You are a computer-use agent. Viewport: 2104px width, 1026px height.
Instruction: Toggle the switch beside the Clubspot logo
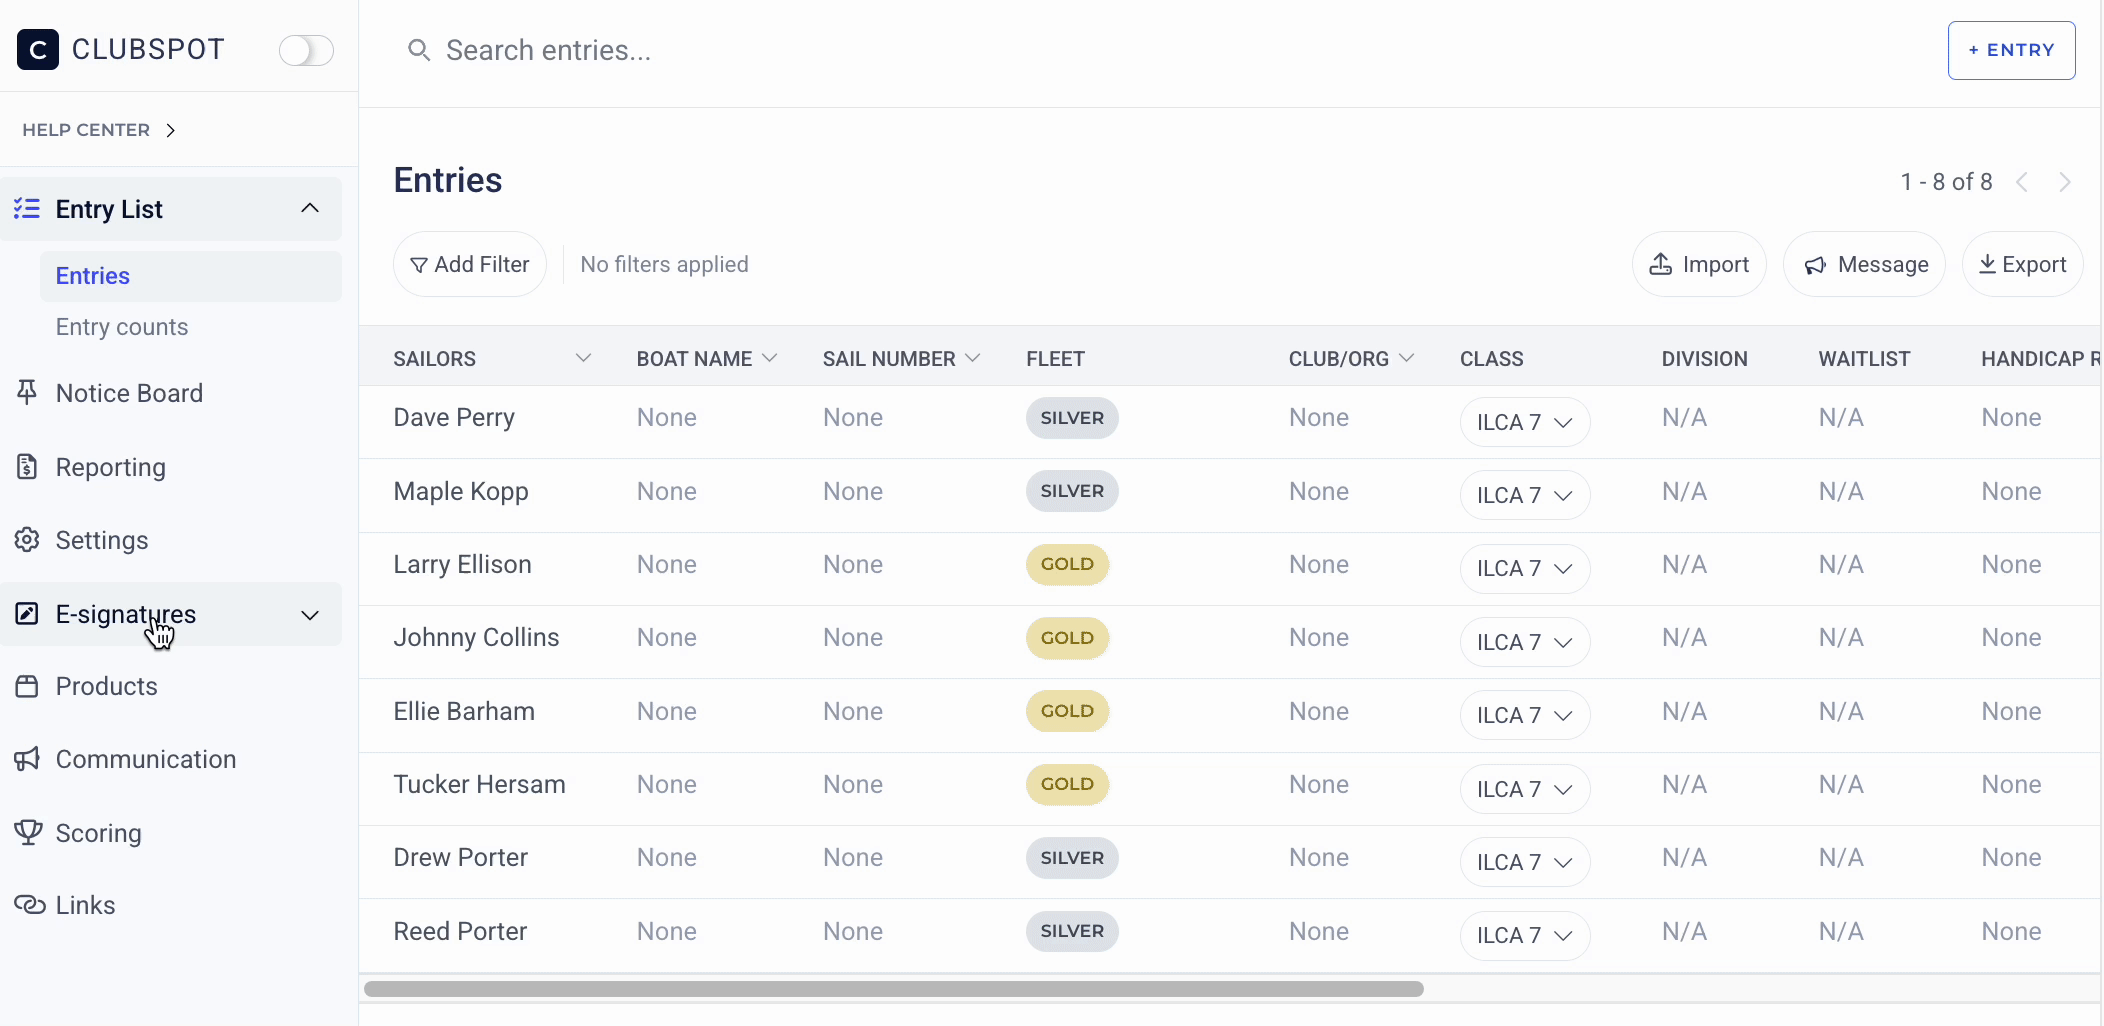pyautogui.click(x=306, y=50)
